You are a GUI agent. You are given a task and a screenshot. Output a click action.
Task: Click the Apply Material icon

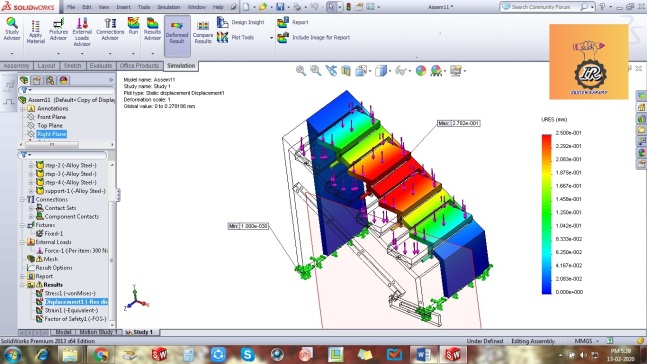click(x=35, y=32)
